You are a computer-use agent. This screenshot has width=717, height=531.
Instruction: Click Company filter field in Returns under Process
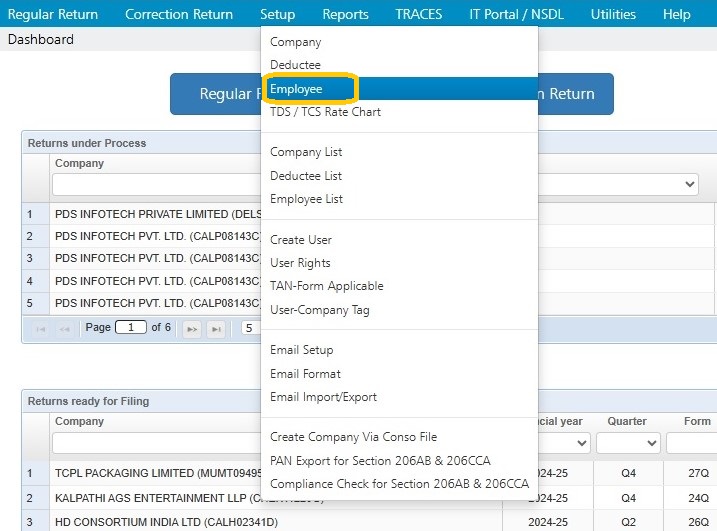(x=156, y=184)
